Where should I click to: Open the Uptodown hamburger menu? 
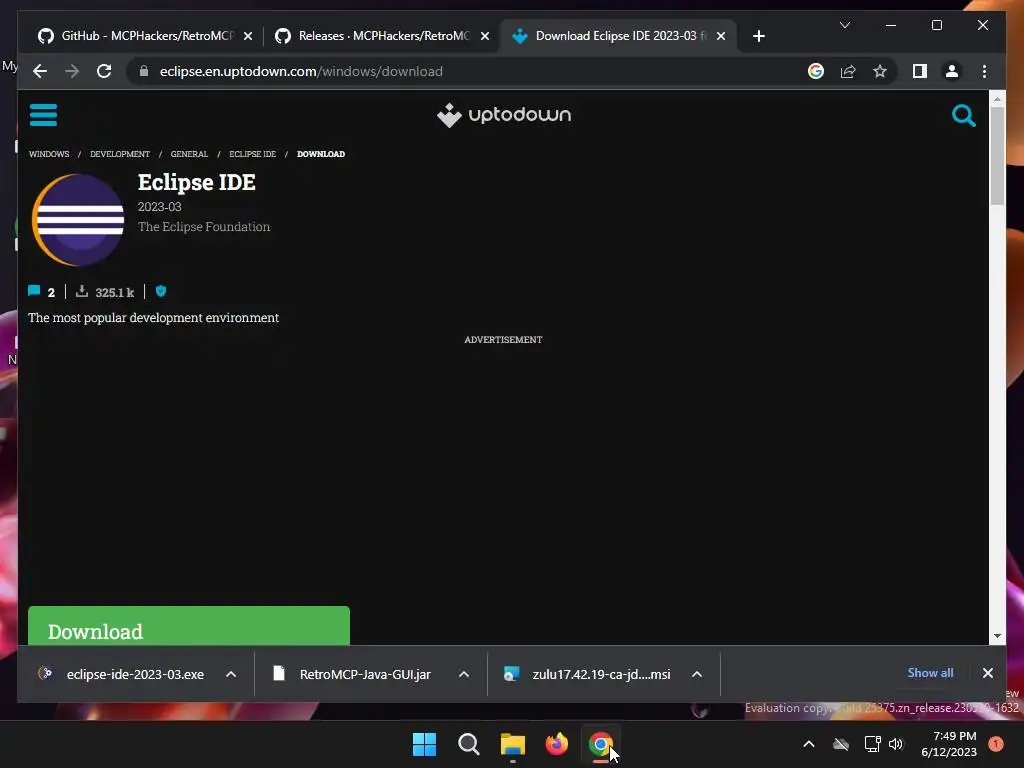click(43, 115)
